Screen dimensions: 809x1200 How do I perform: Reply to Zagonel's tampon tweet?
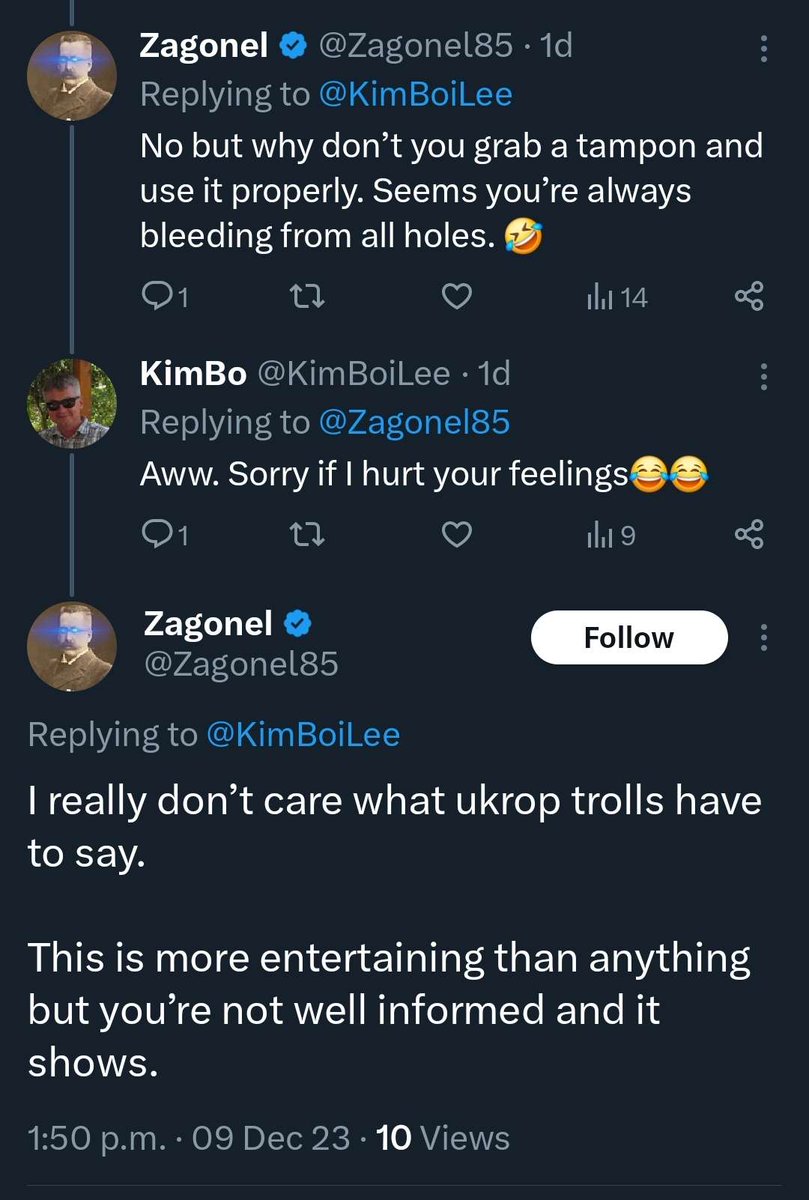click(x=158, y=296)
